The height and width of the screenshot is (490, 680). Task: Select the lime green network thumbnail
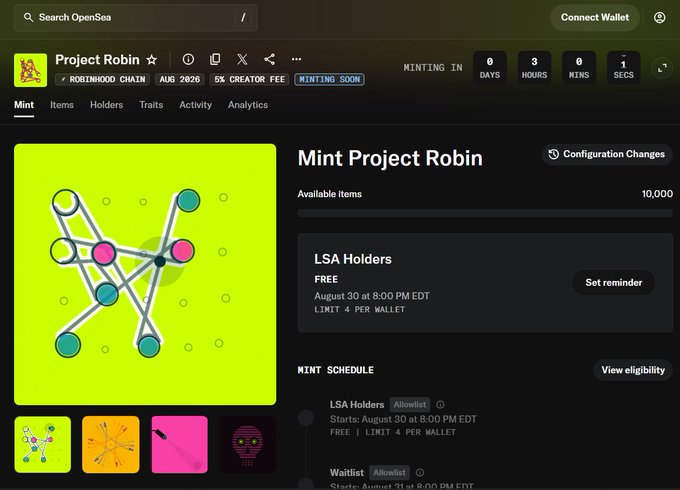[x=42, y=444]
